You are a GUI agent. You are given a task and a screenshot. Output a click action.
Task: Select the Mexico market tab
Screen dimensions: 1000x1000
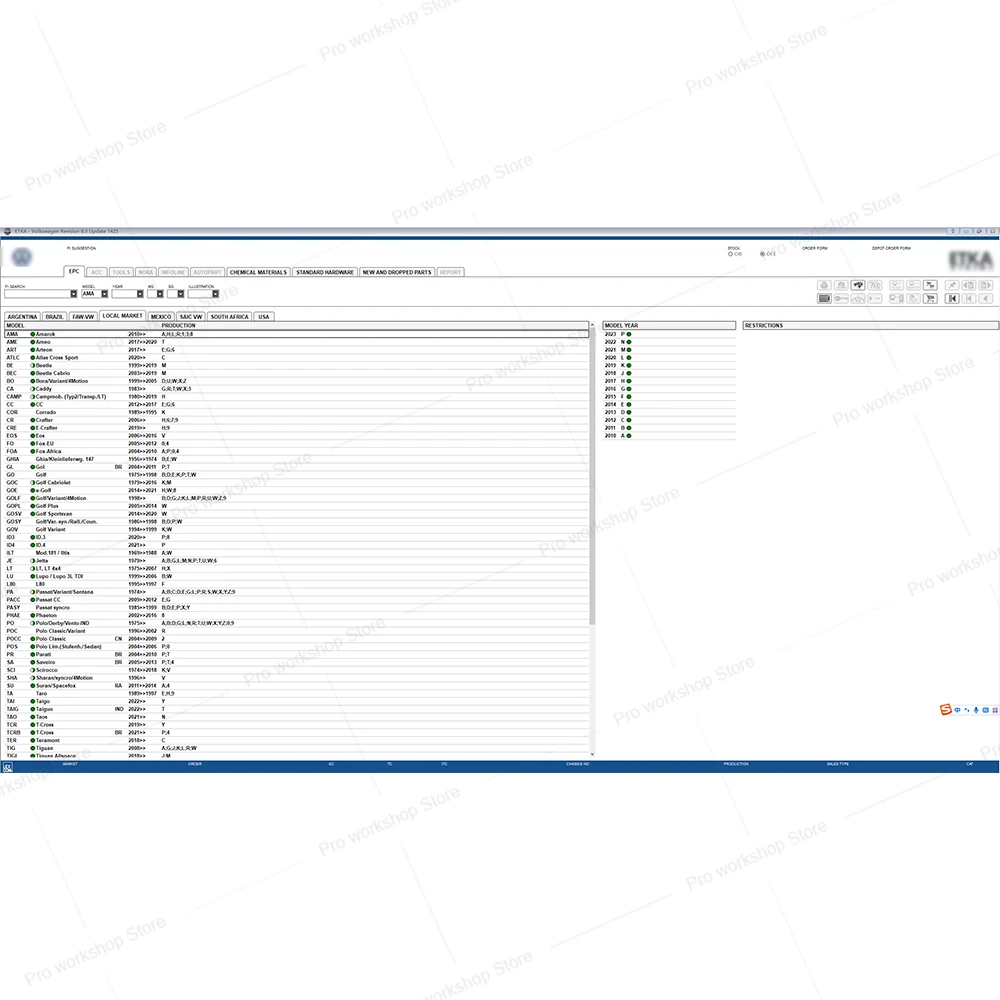(x=161, y=317)
